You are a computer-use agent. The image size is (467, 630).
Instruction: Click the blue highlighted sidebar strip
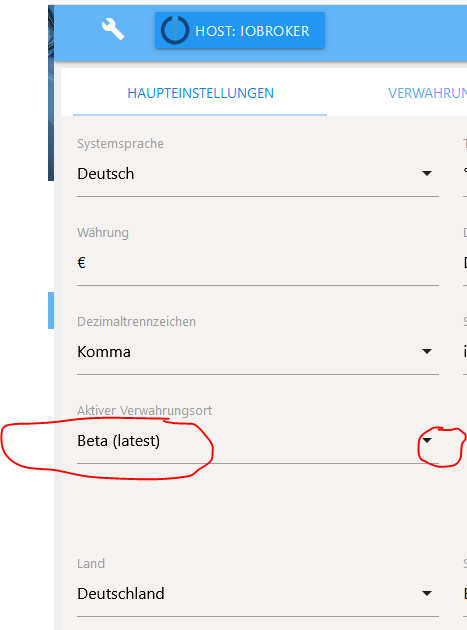(x=51, y=311)
